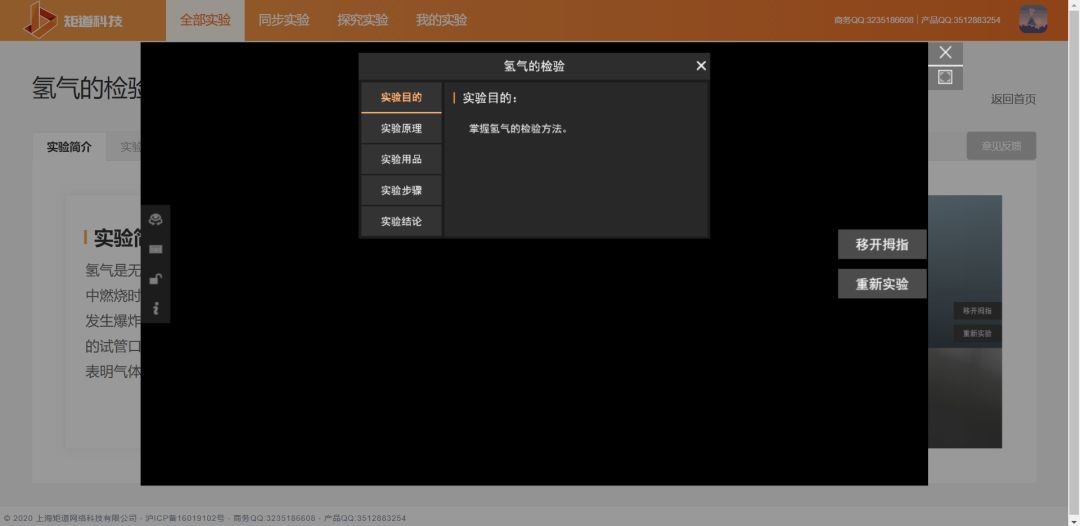Screen dimensions: 1080x526
Task: Close the experiment player overlay
Action: pyautogui.click(x=945, y=52)
